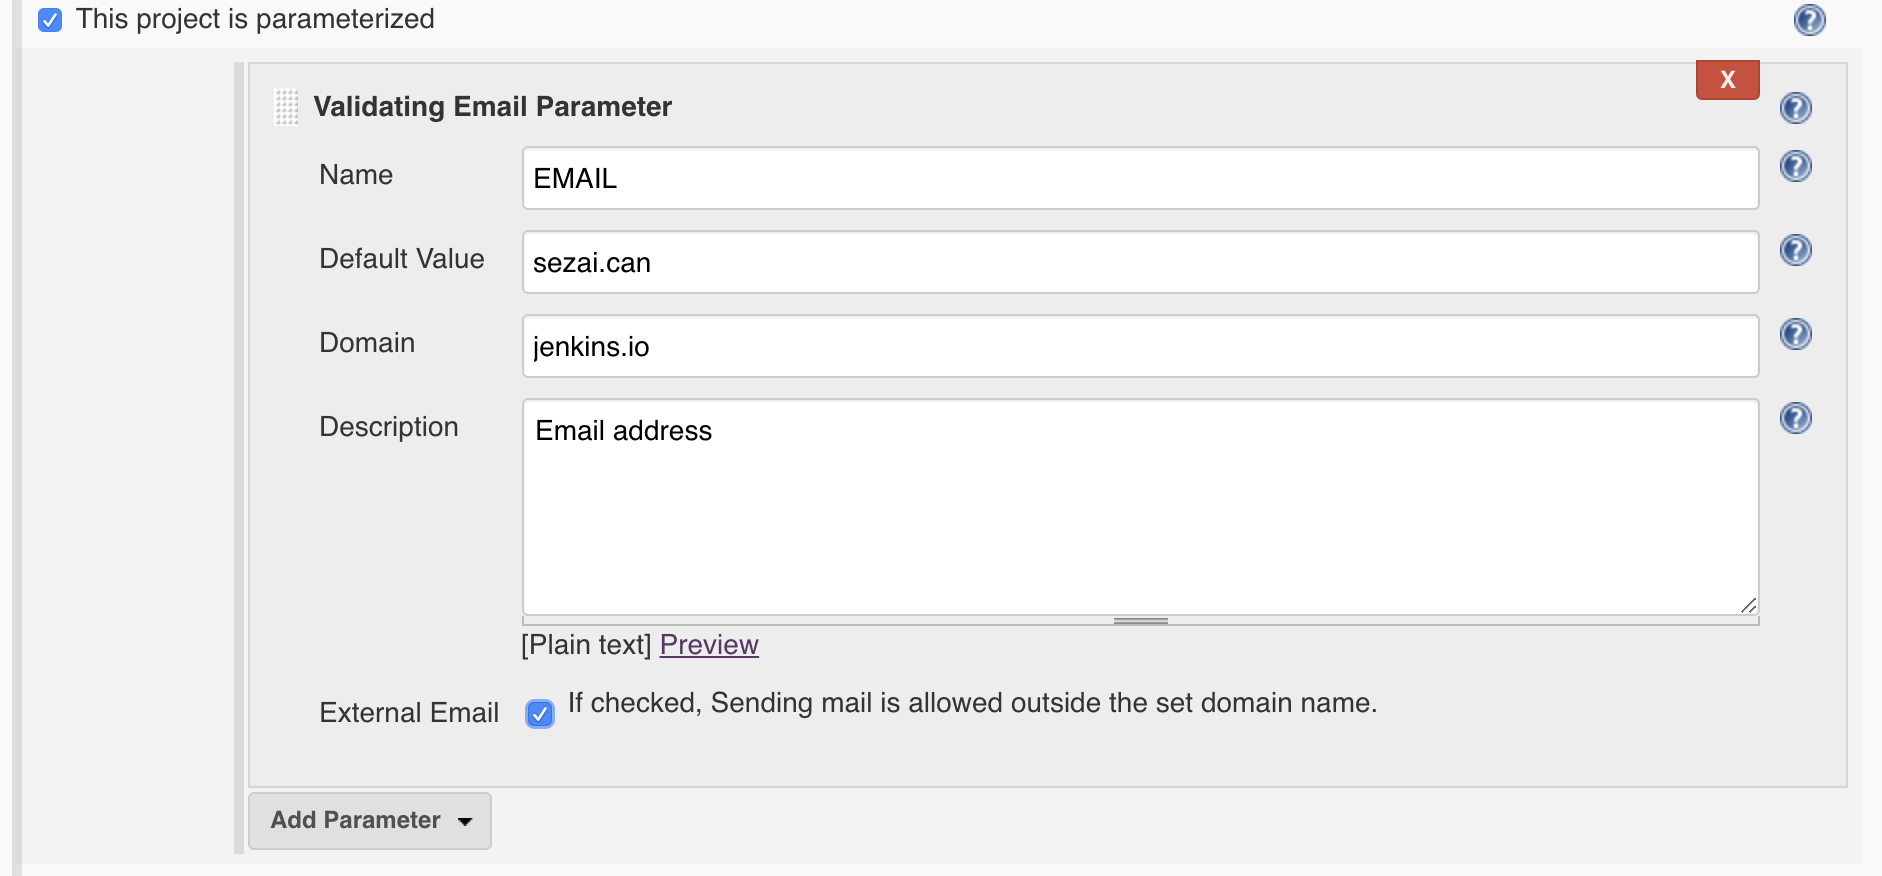The width and height of the screenshot is (1882, 876).
Task: Open help icon beside Name field
Action: pyautogui.click(x=1796, y=166)
